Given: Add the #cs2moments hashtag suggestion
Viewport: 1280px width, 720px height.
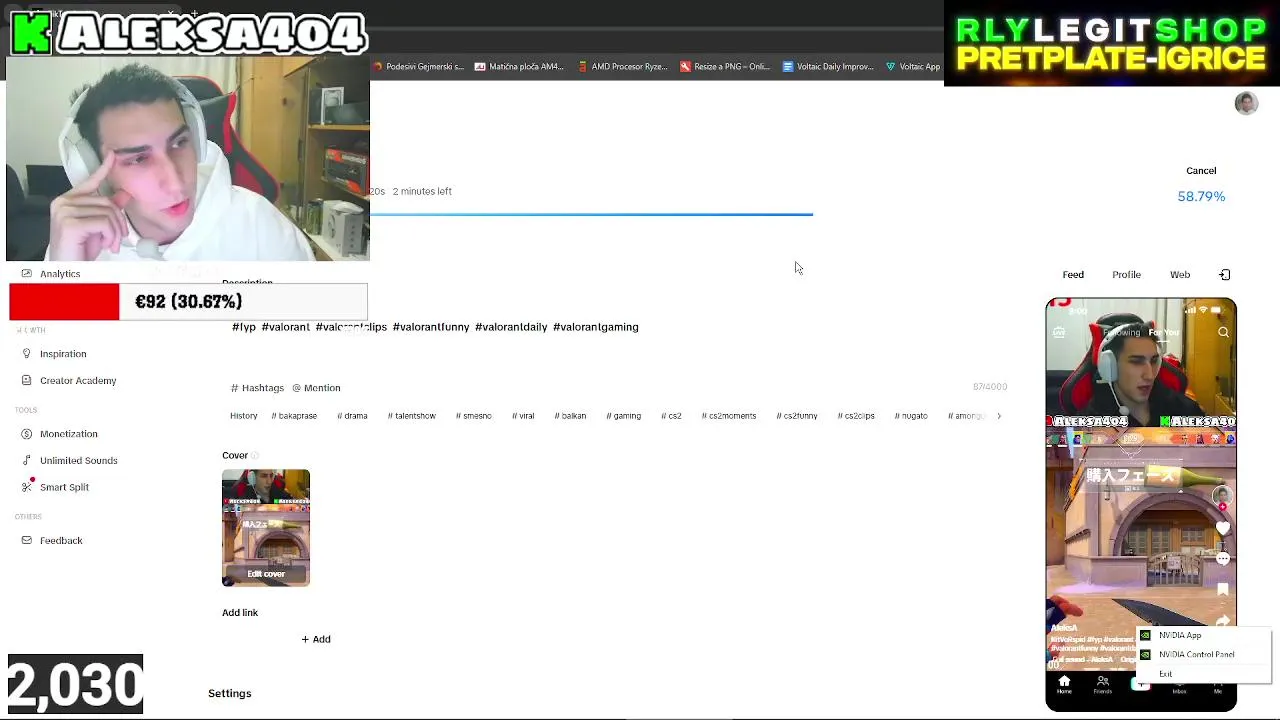Looking at the screenshot, I should click(729, 416).
